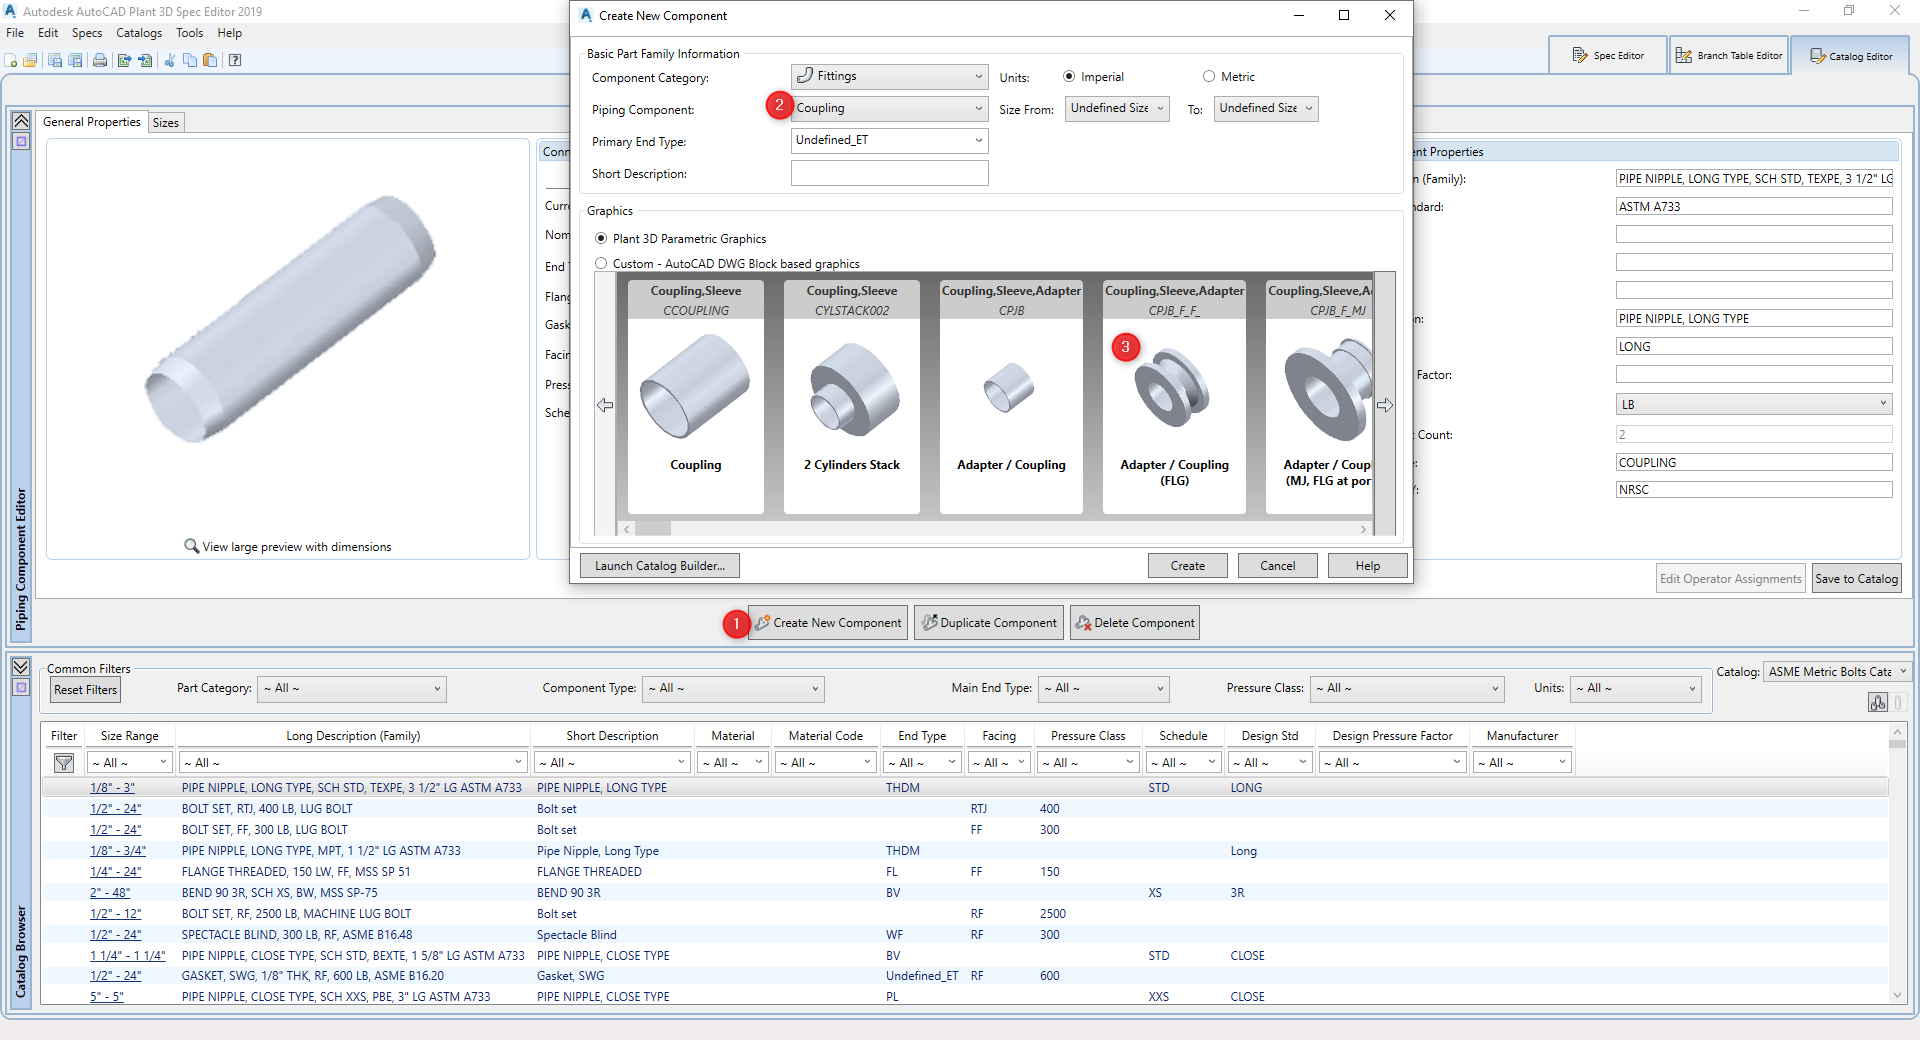Viewport: 1920px width, 1040px height.
Task: Collapse the Piping Component Editor panel
Action: point(21,121)
